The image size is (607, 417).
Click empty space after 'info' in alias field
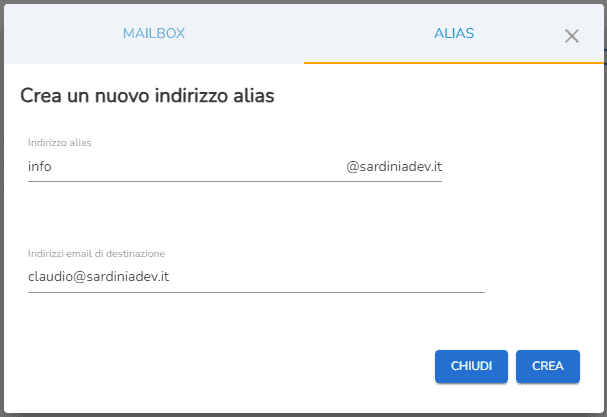point(200,167)
